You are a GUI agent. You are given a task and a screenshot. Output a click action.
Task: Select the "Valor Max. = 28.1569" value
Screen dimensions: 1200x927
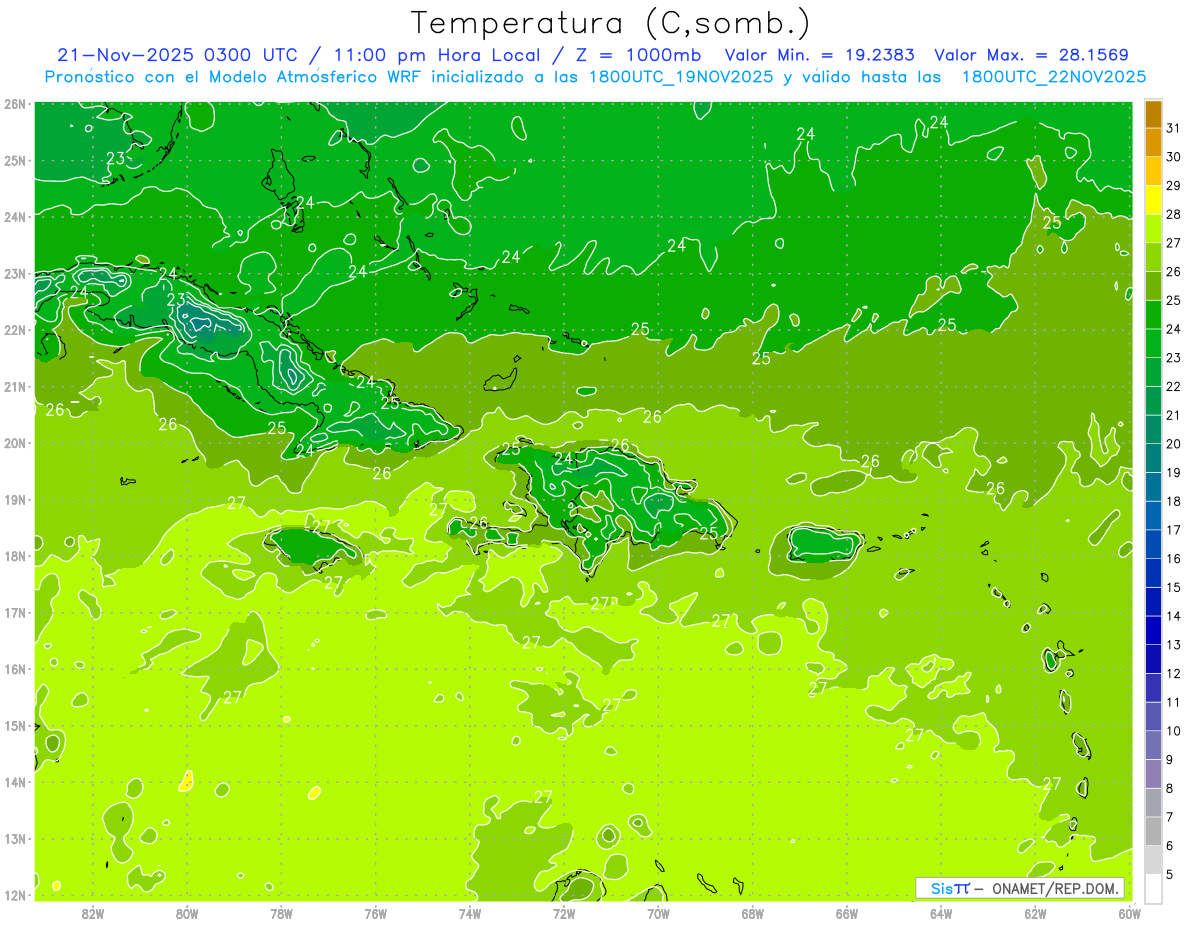point(1031,55)
